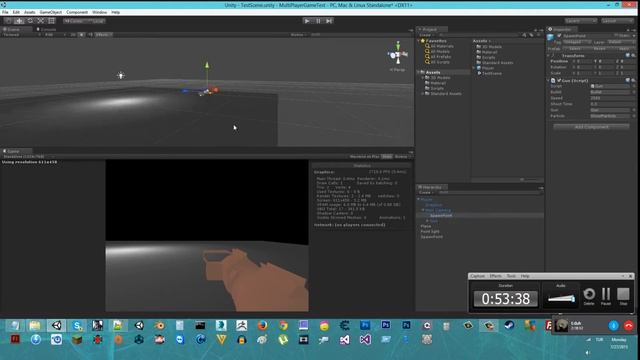Image resolution: width=640 pixels, height=360 pixels.
Task: Select the Rotate tool in Unity toolbar
Action: coord(30,20)
